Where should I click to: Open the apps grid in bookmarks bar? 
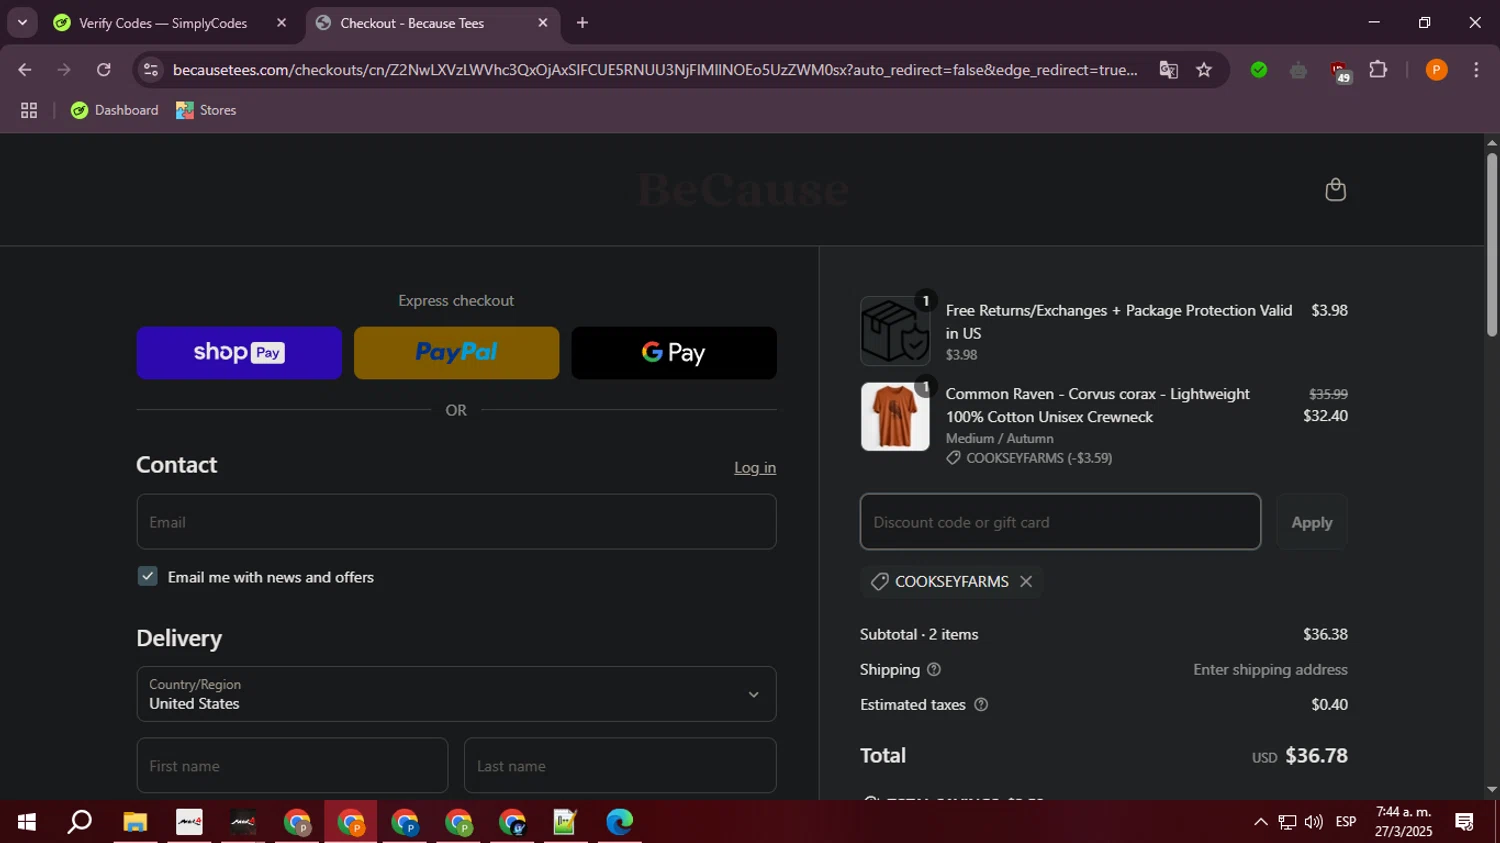point(29,111)
